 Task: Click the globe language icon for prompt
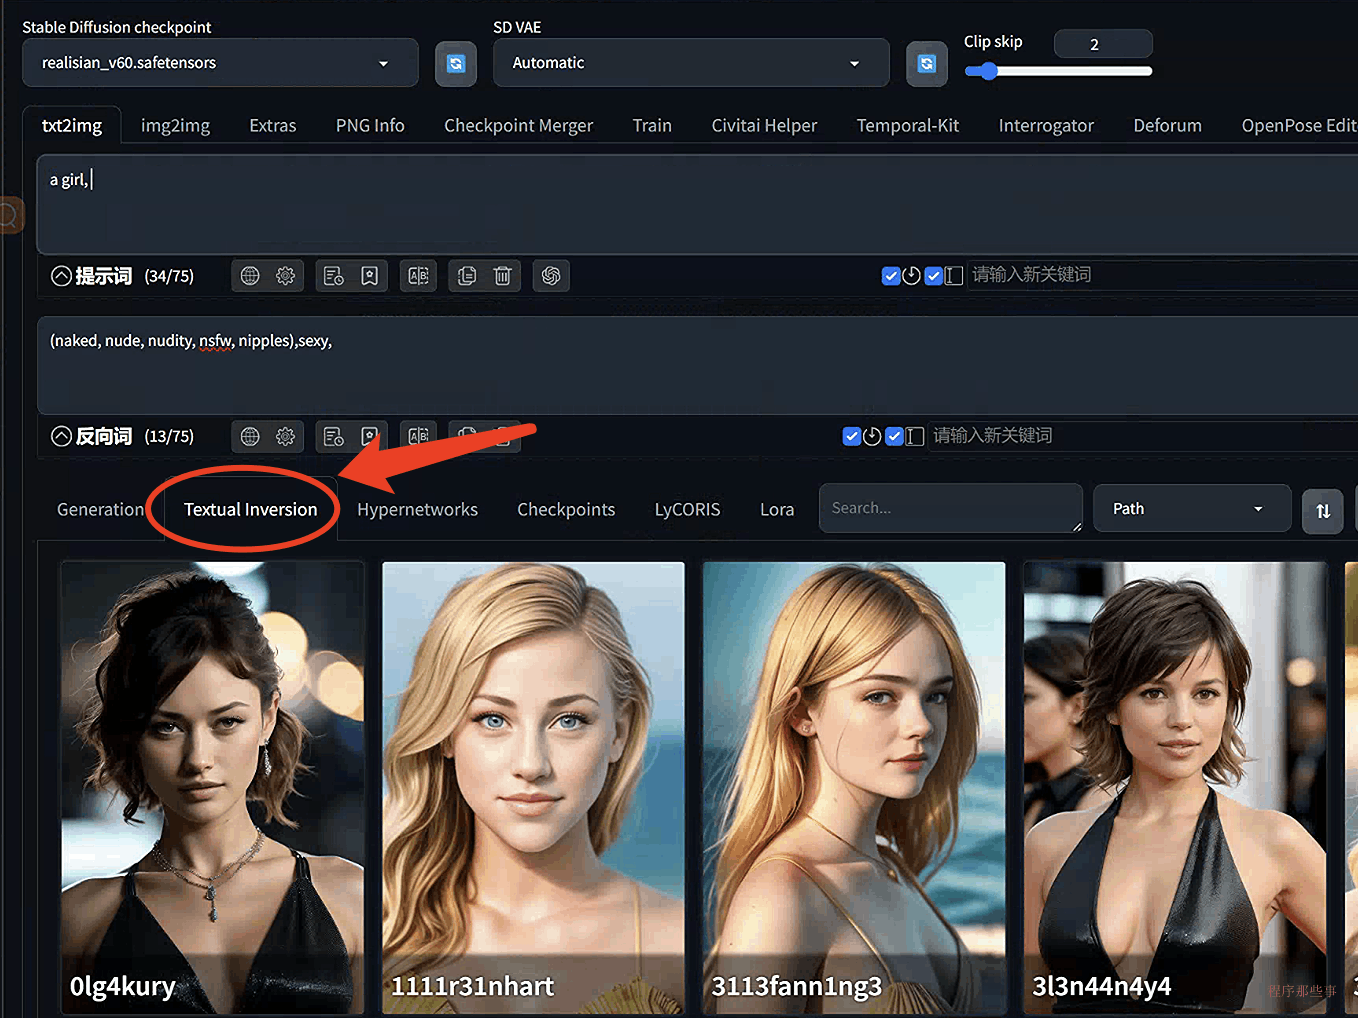click(250, 276)
